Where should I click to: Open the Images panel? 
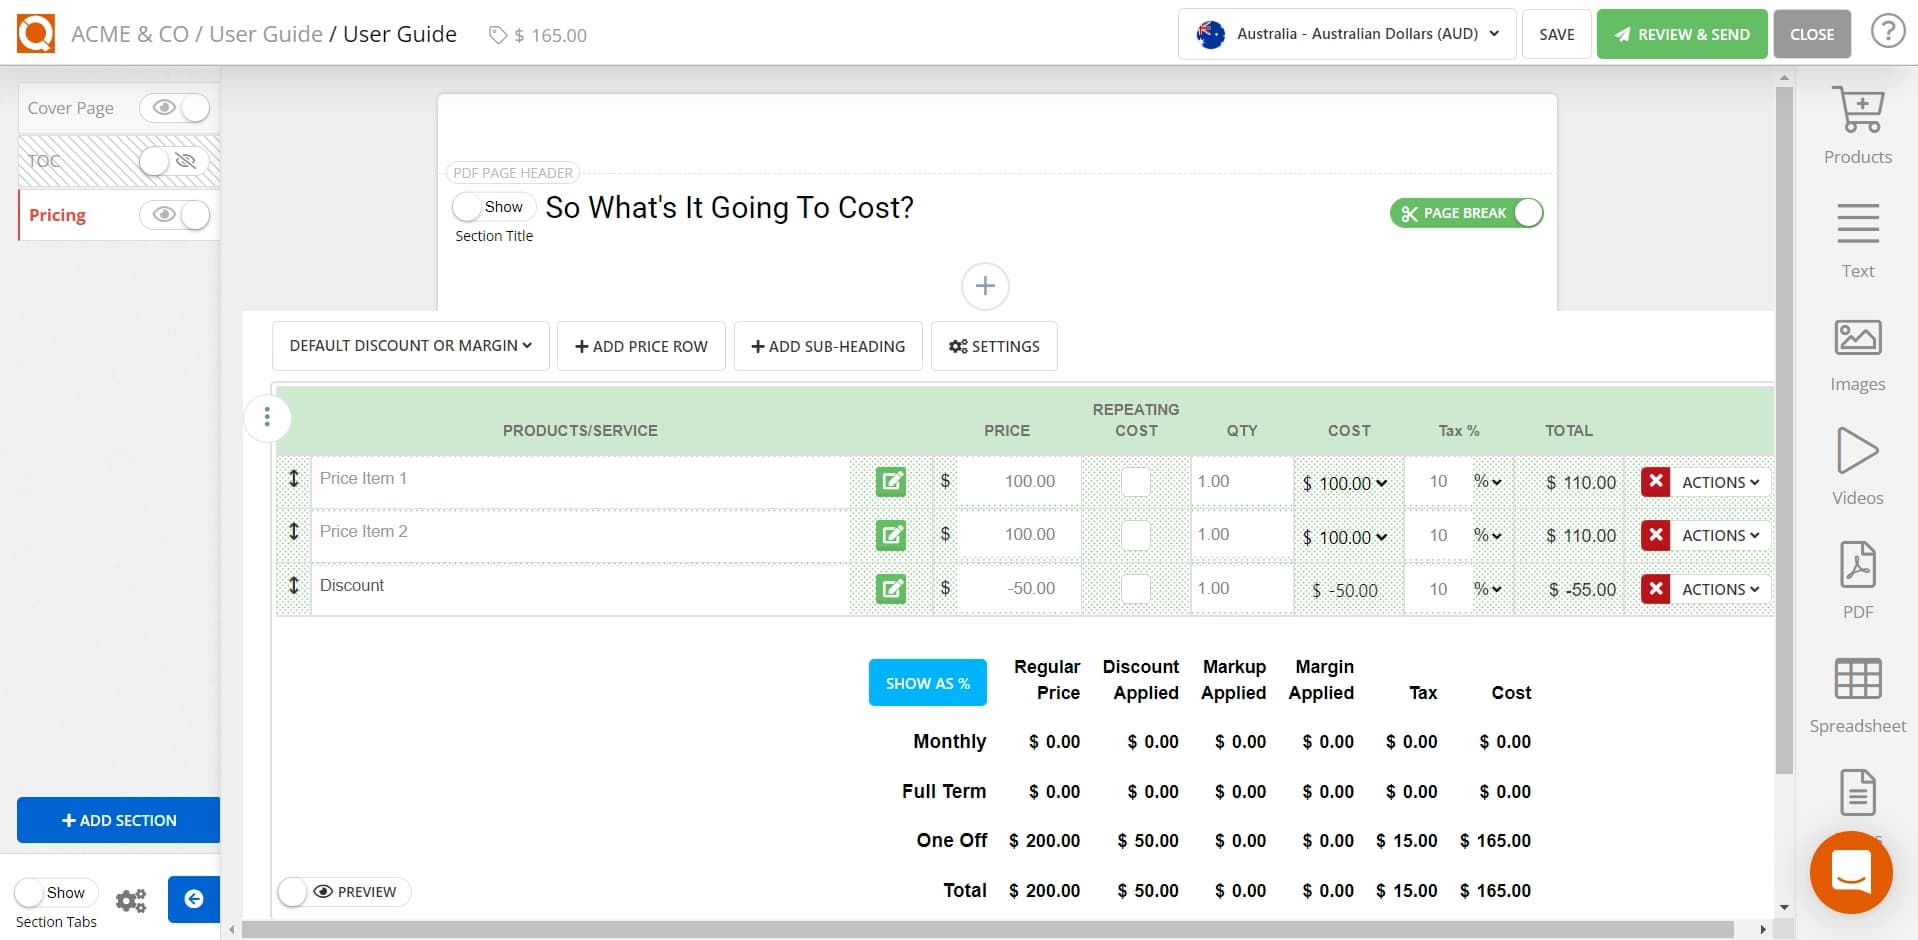tap(1857, 351)
